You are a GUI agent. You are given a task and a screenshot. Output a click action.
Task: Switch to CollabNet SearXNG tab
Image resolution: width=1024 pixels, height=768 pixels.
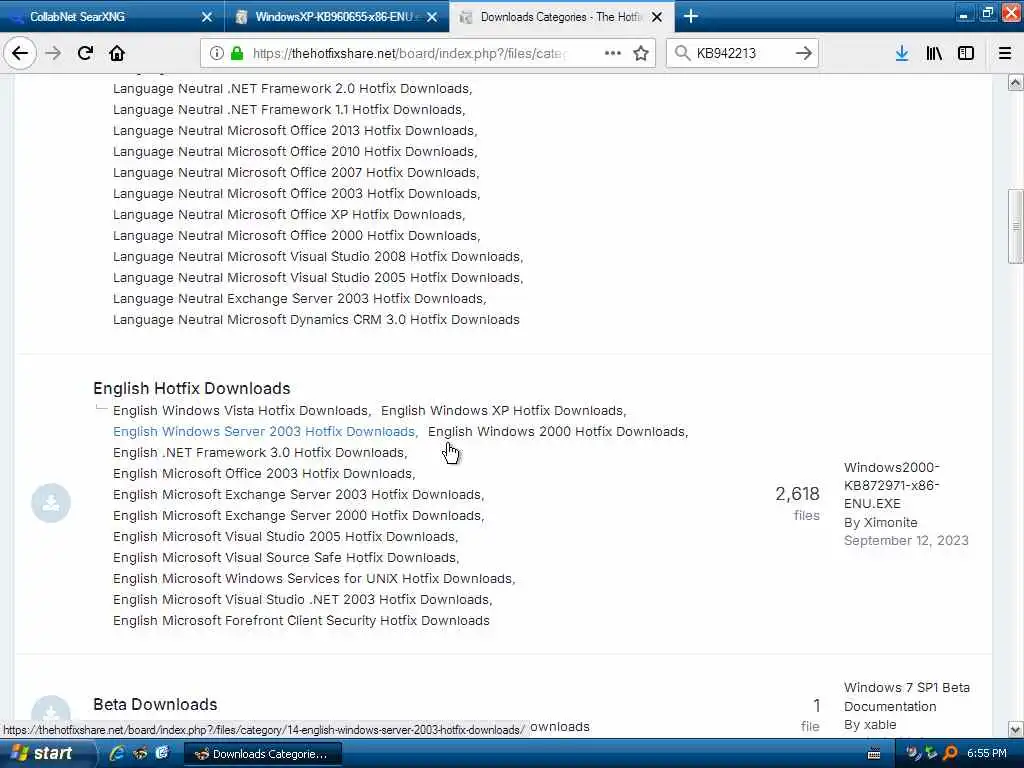pos(112,16)
